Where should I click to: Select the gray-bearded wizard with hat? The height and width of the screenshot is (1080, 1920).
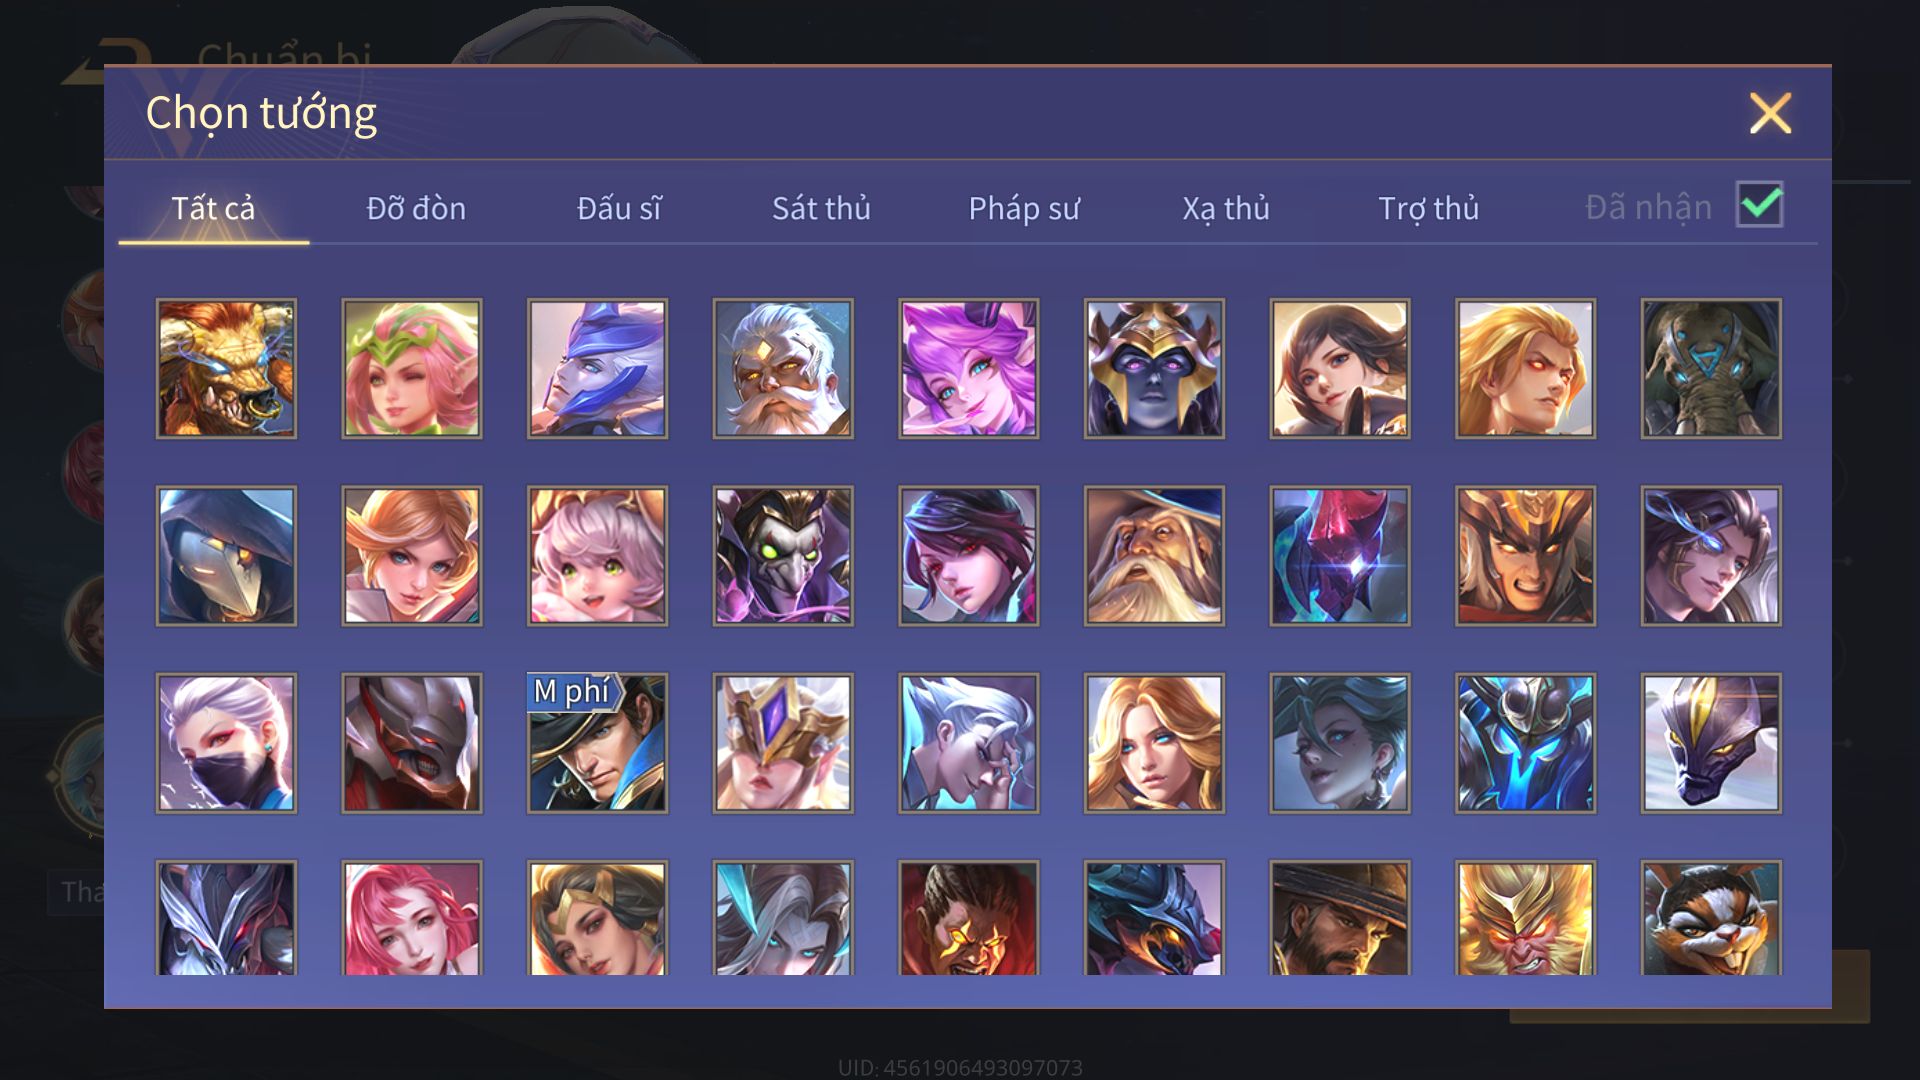pos(1154,556)
